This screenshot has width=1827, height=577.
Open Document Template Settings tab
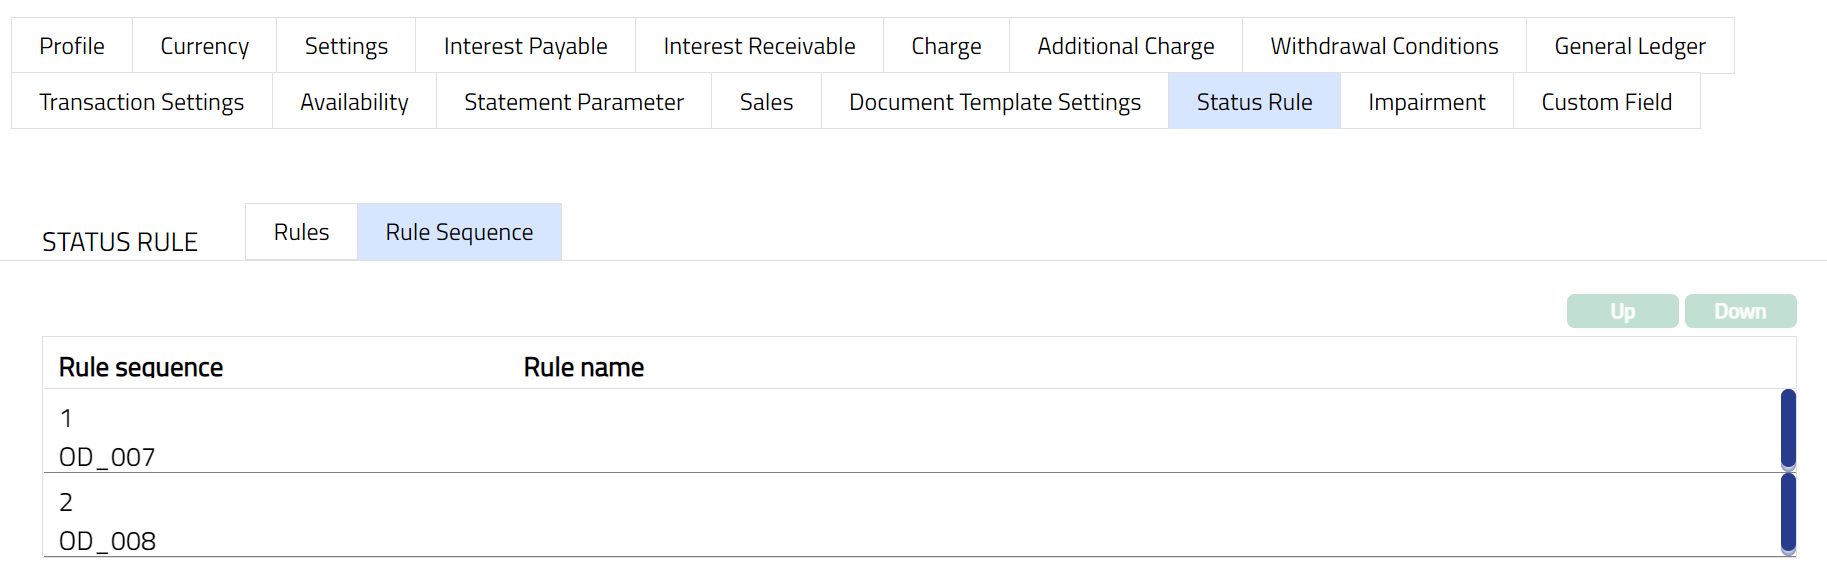coord(994,102)
